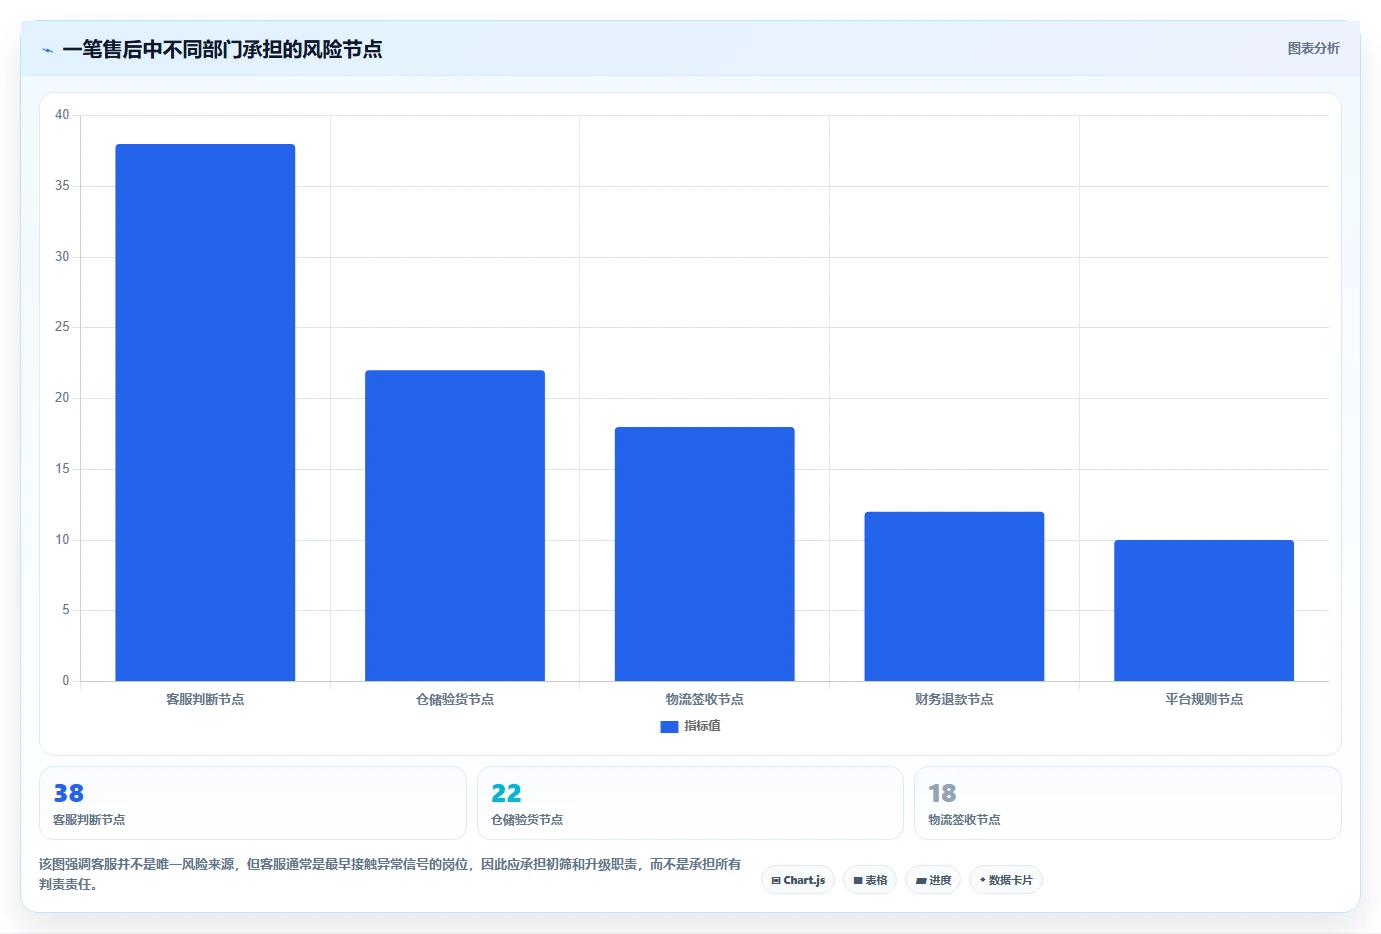Select the 客服判断节点 bar in chart

click(205, 413)
